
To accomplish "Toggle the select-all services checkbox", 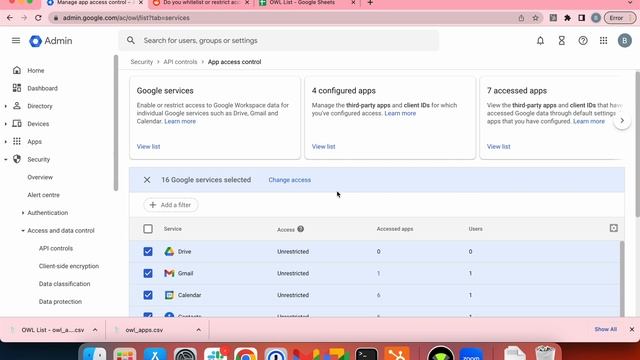I will click(148, 229).
